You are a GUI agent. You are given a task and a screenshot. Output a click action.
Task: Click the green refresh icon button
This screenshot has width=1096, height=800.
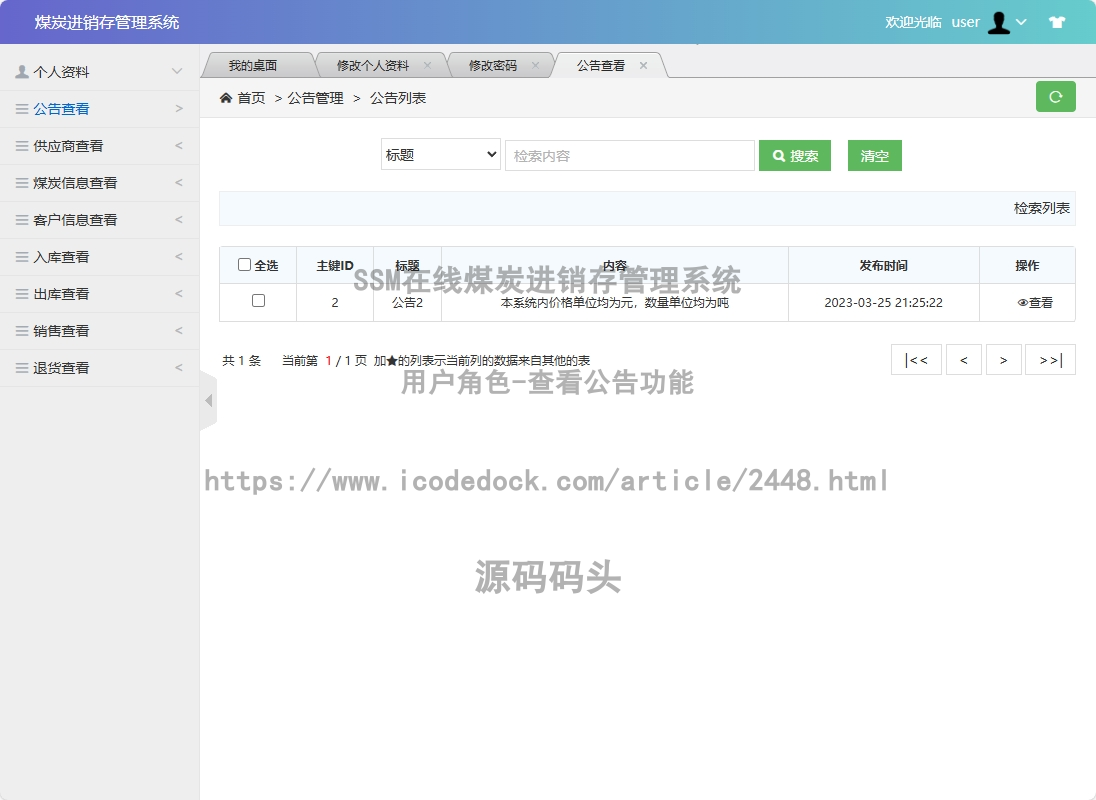click(x=1055, y=97)
